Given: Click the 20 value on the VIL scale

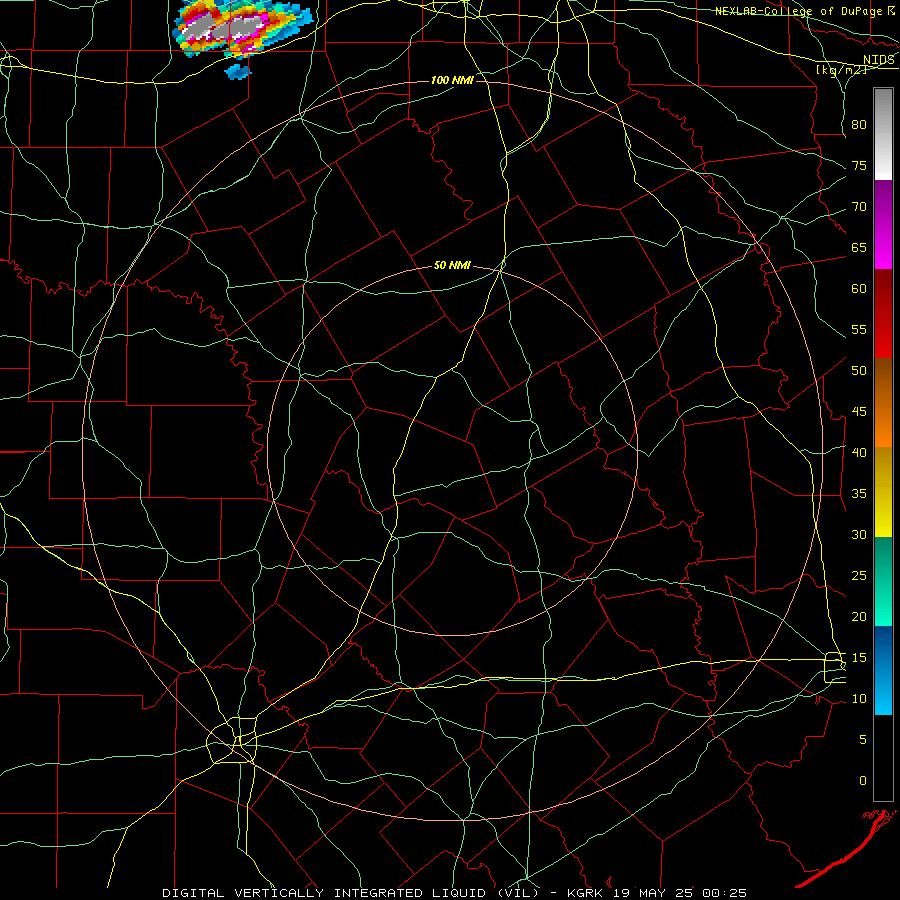Looking at the screenshot, I should [x=859, y=616].
